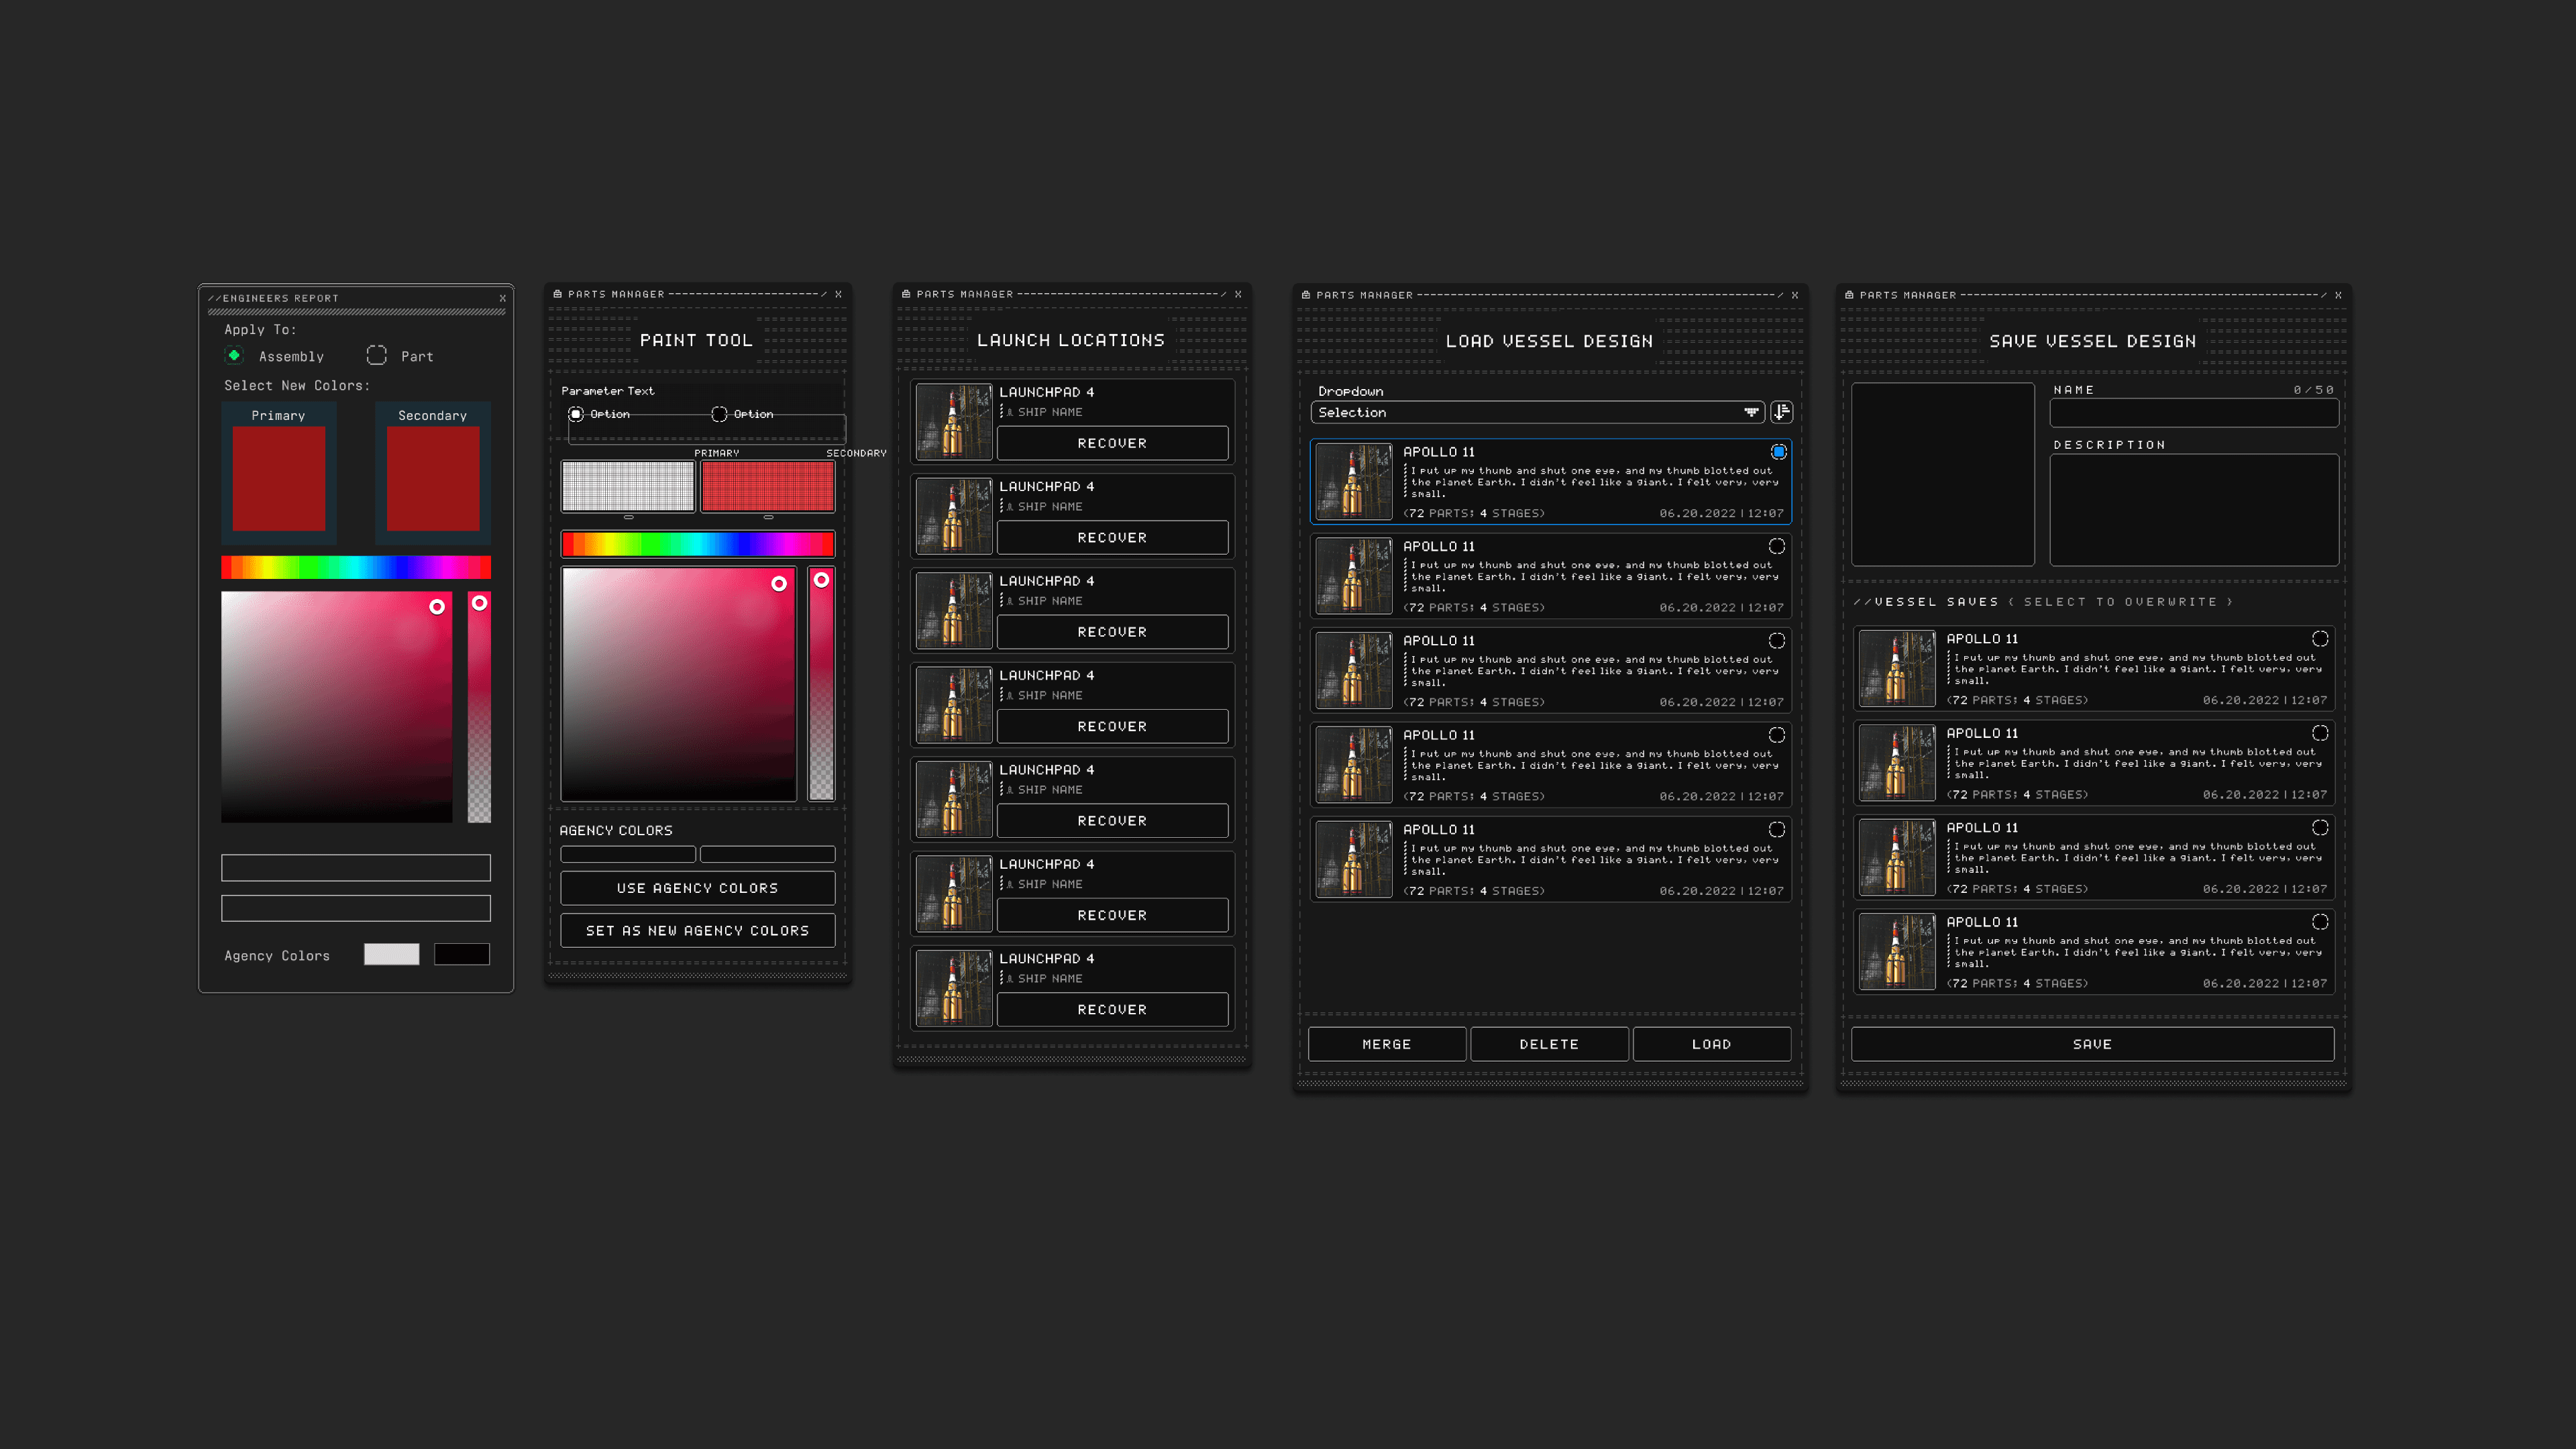Viewport: 2576px width, 1449px height.
Task: Close the Engineers Report panel
Action: 502,298
